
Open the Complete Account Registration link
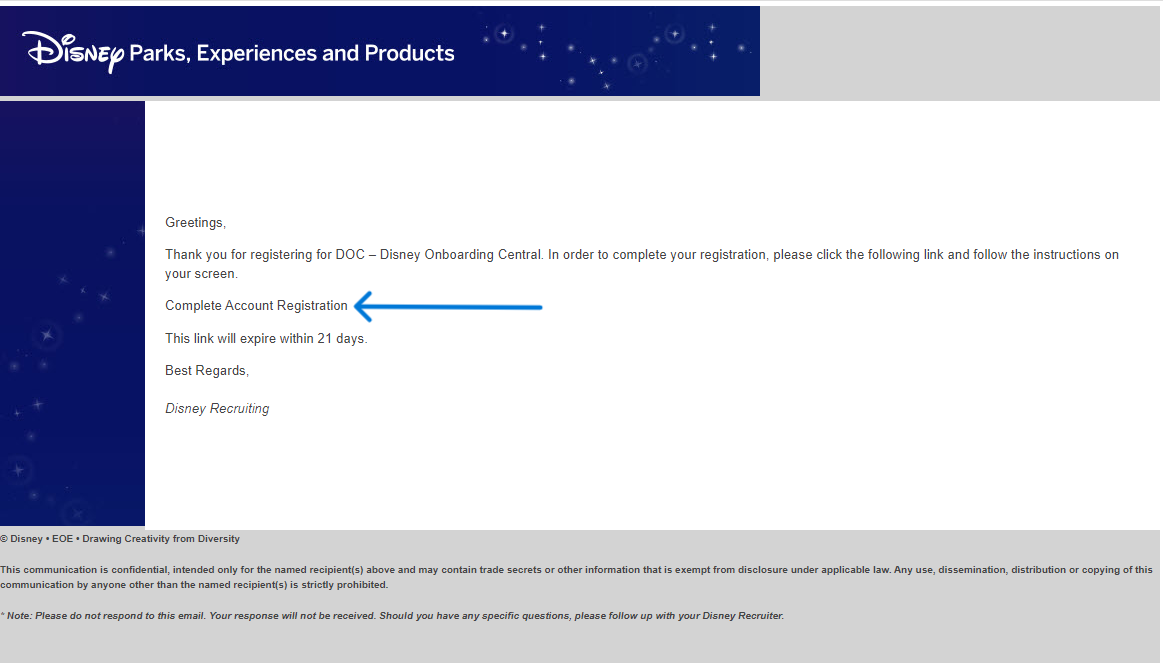coord(256,306)
